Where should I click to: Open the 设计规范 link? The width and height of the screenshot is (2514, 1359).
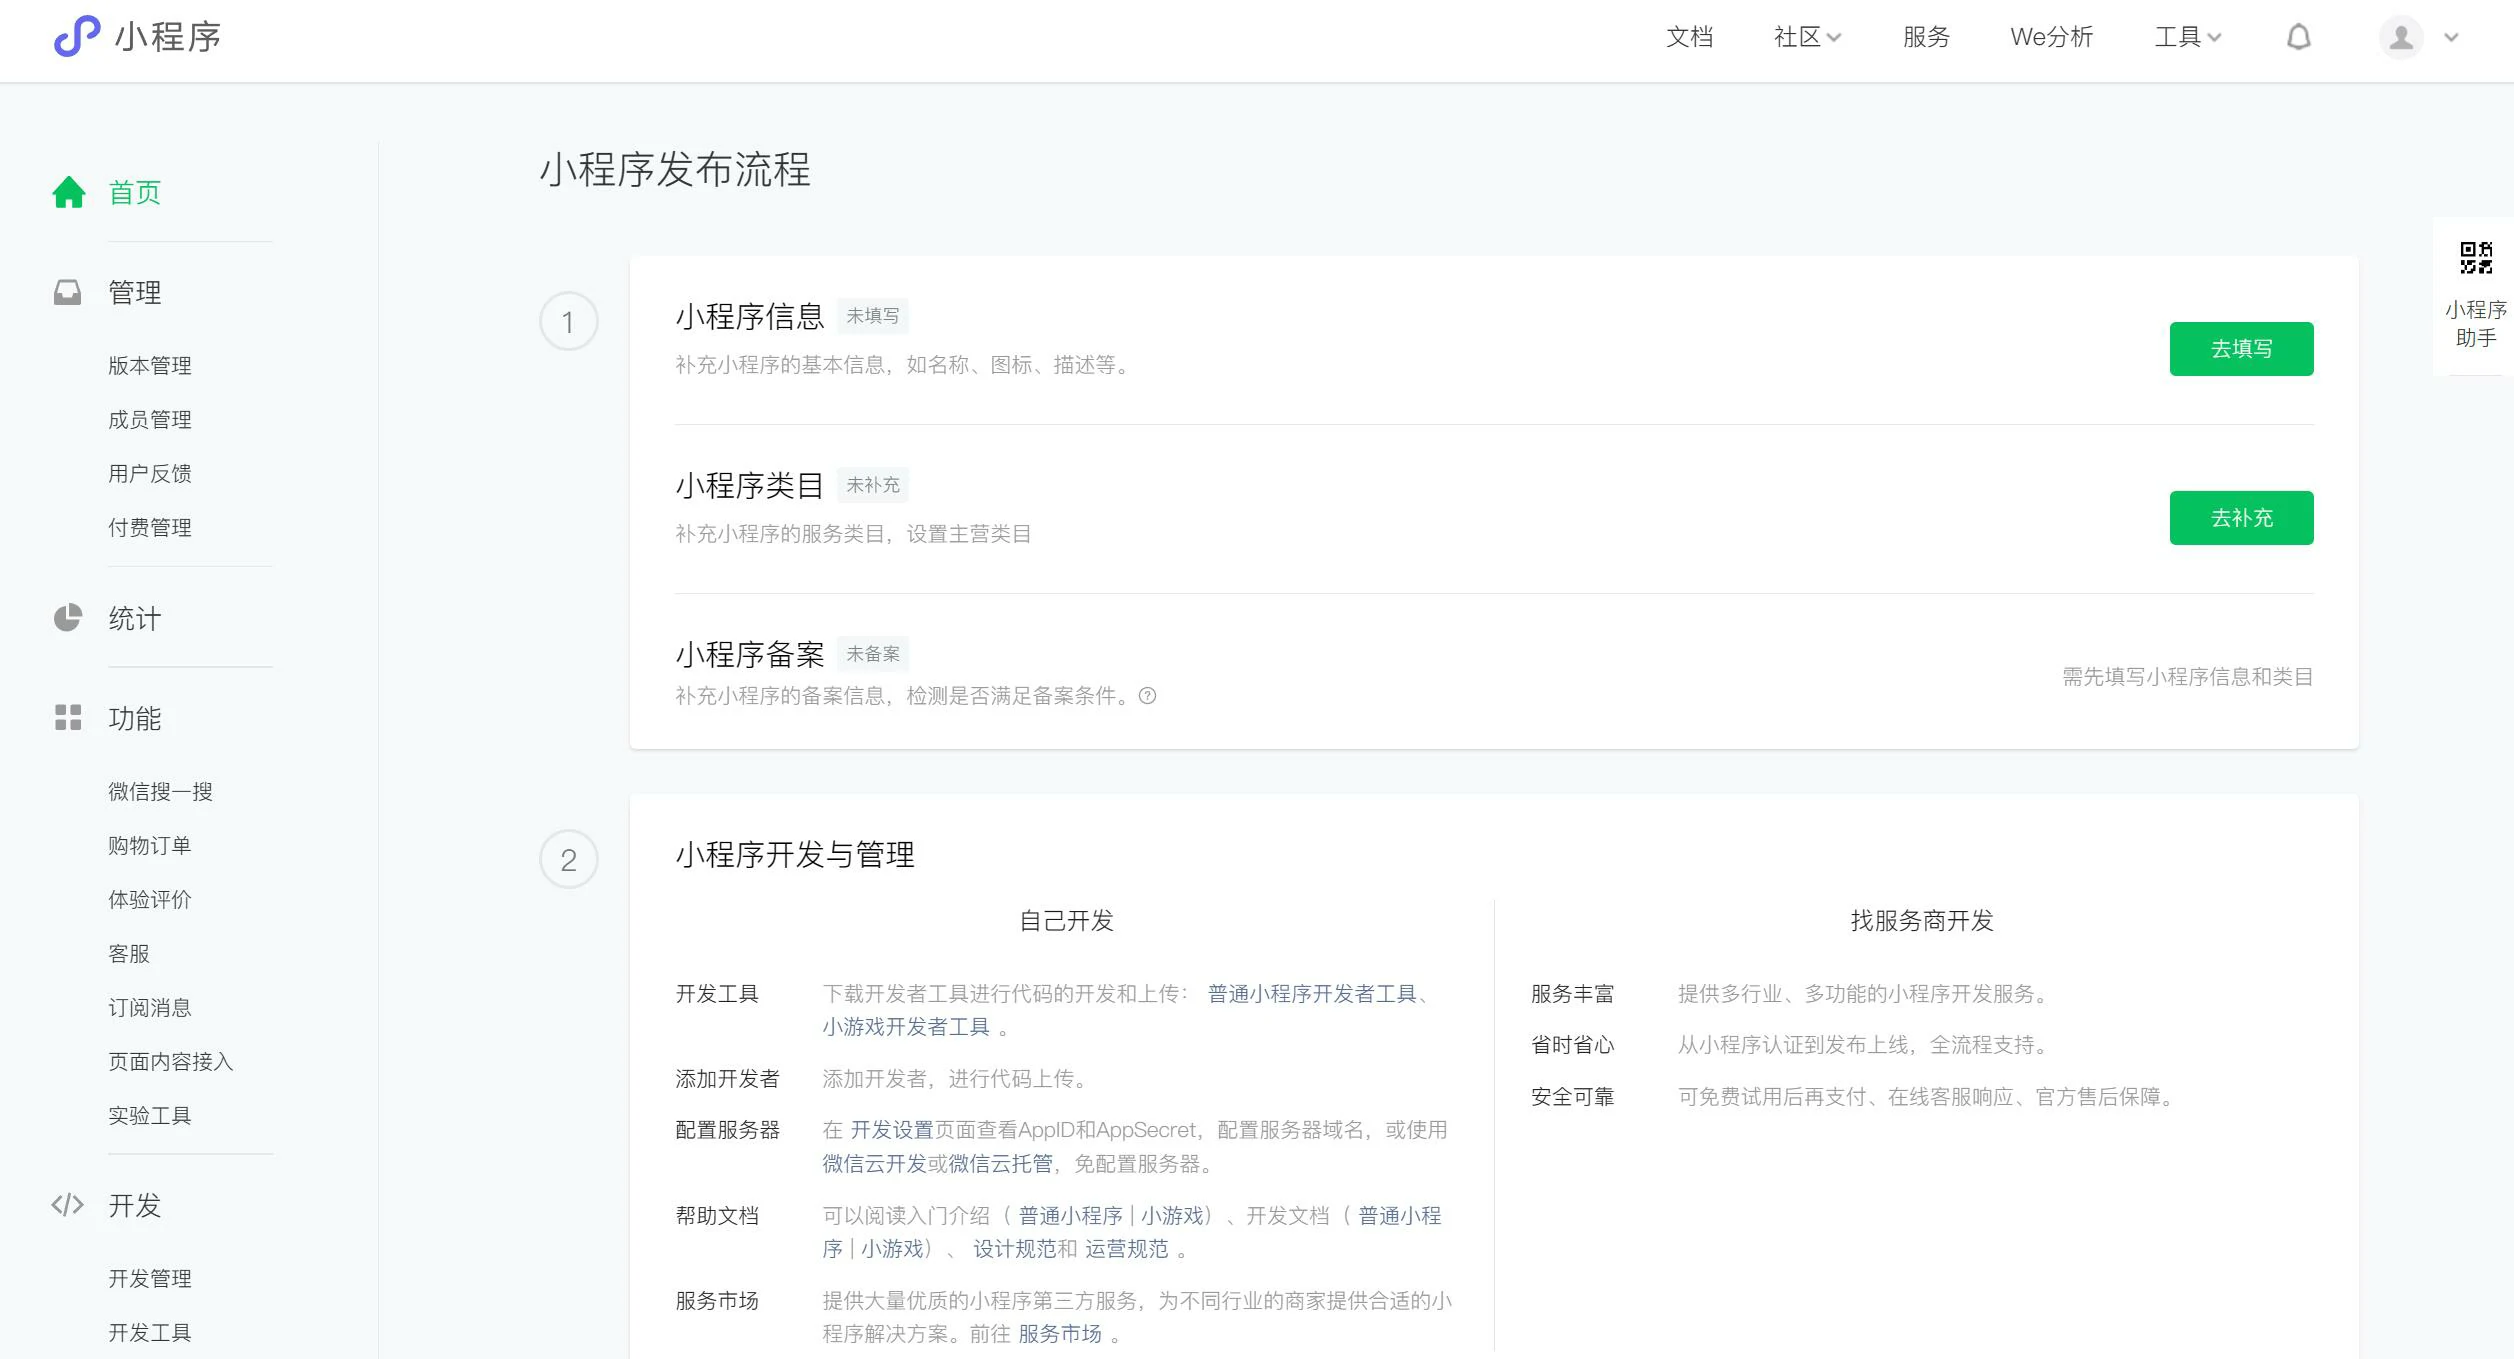[x=1014, y=1248]
